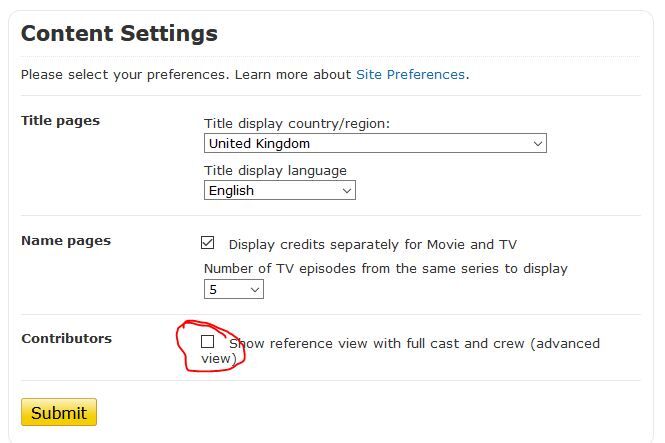Uncheck the Display credits separately checkbox
This screenshot has height=443, width=665.
point(208,243)
